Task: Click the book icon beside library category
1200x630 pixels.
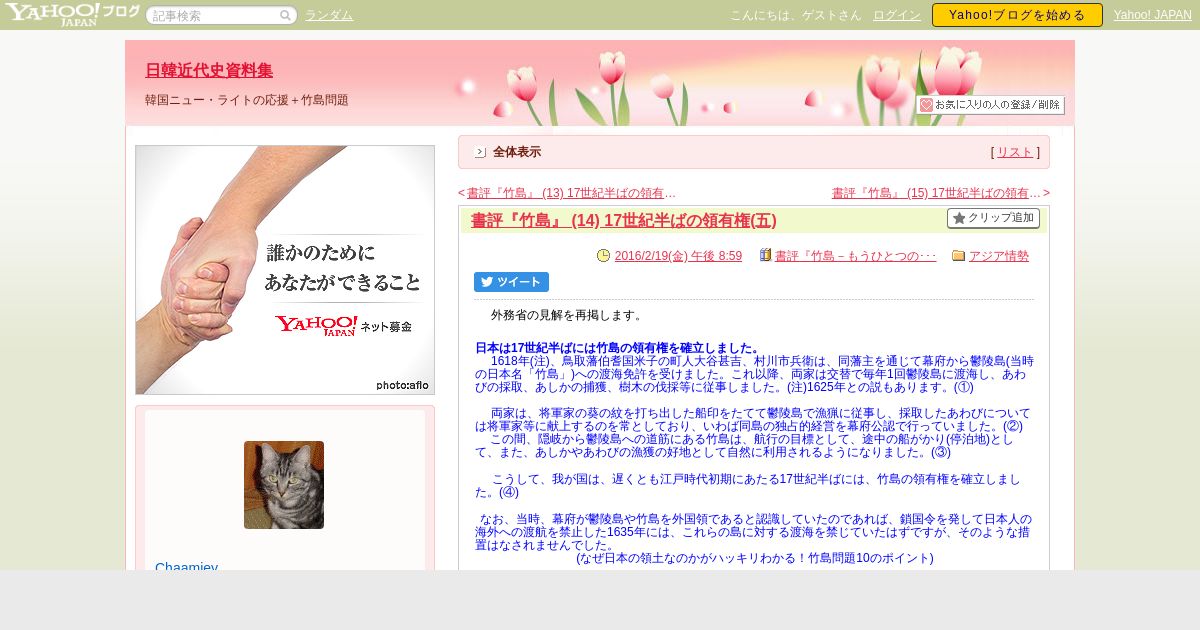Action: 765,256
